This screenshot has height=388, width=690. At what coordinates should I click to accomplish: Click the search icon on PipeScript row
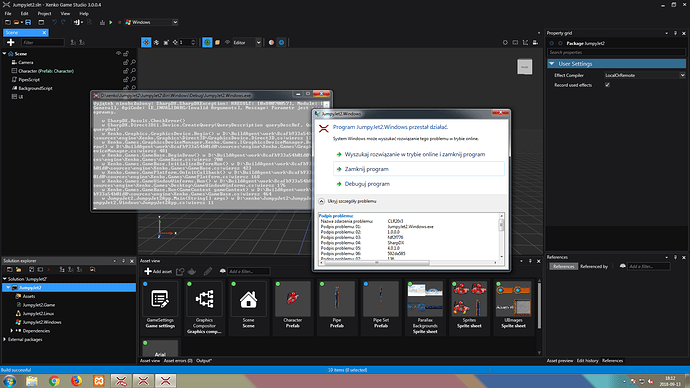[x=133, y=80]
